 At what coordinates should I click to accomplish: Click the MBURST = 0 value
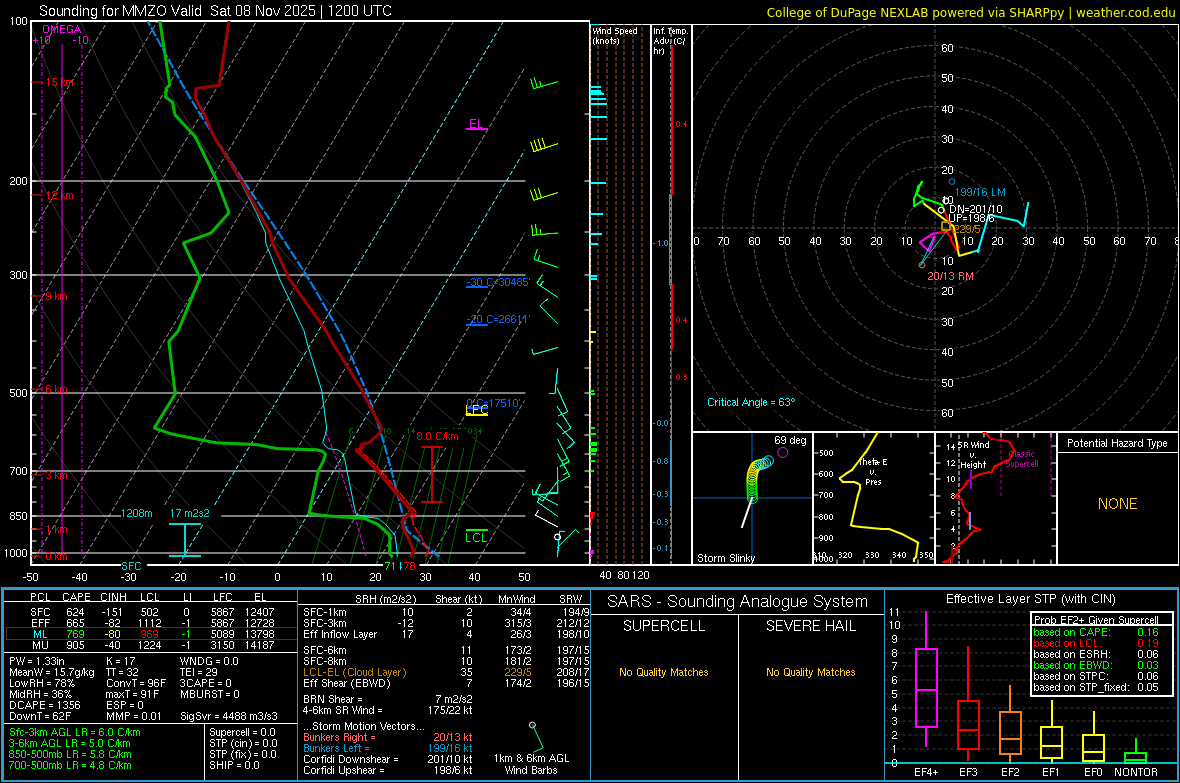[x=210, y=694]
